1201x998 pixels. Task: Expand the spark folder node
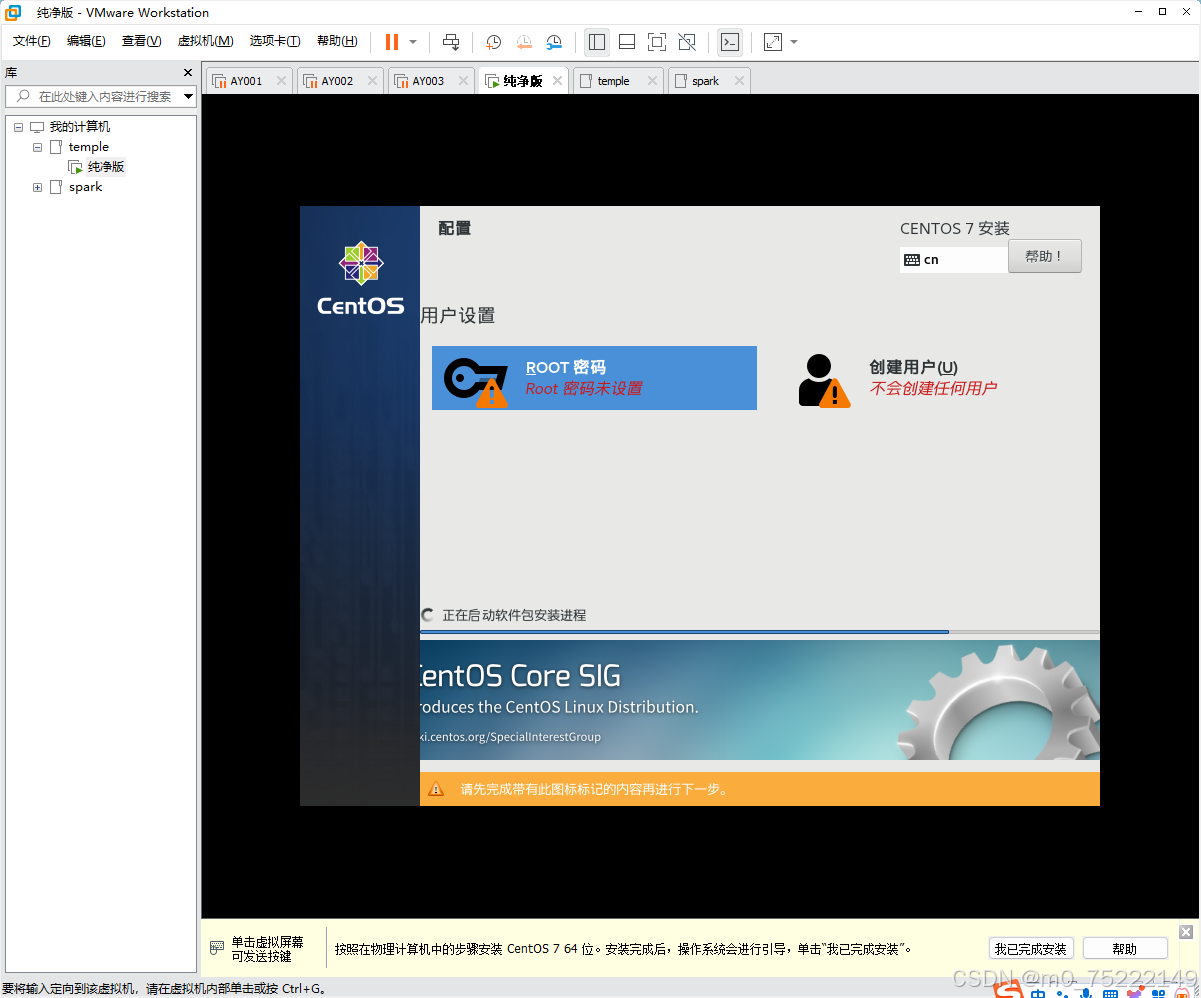(x=38, y=187)
